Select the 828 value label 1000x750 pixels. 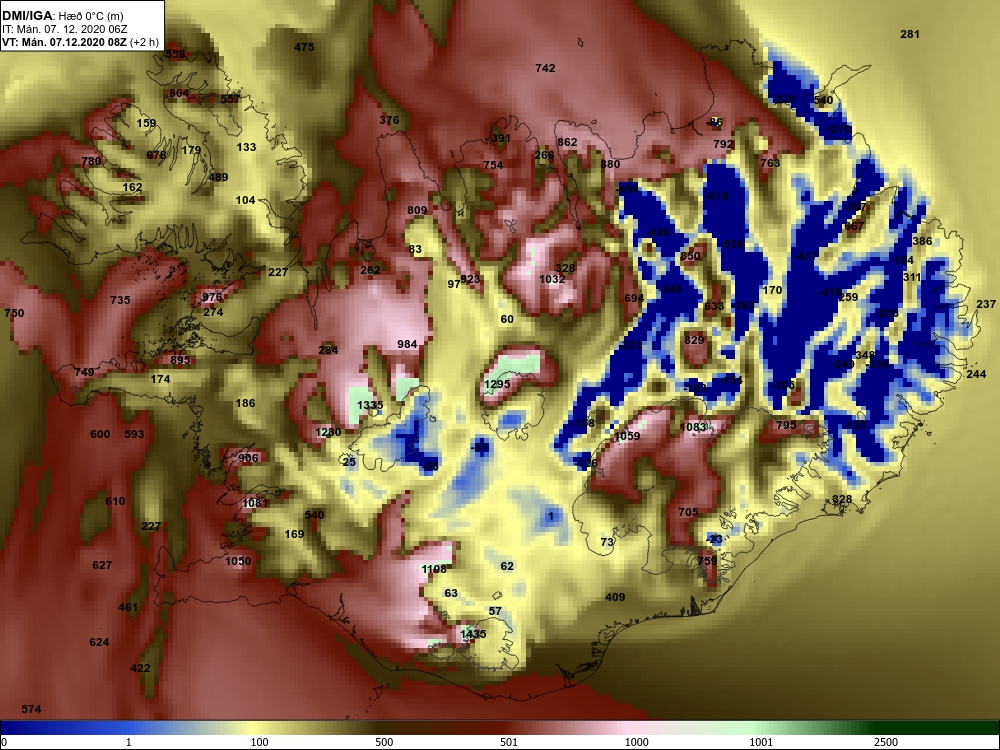(x=842, y=499)
